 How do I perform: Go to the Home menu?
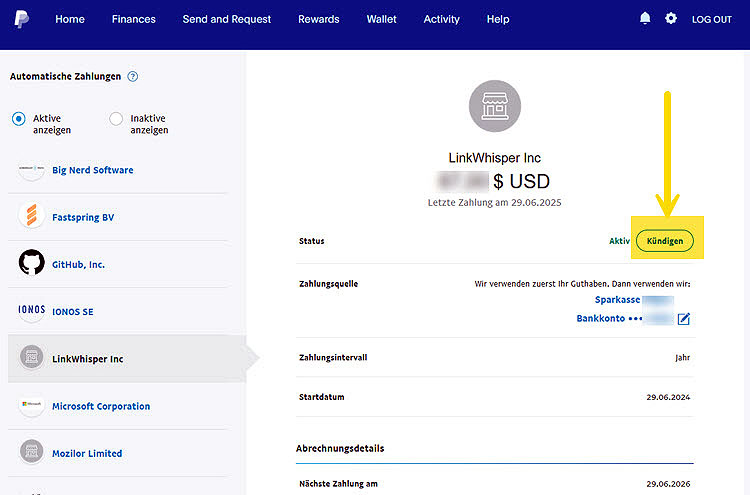tap(70, 19)
